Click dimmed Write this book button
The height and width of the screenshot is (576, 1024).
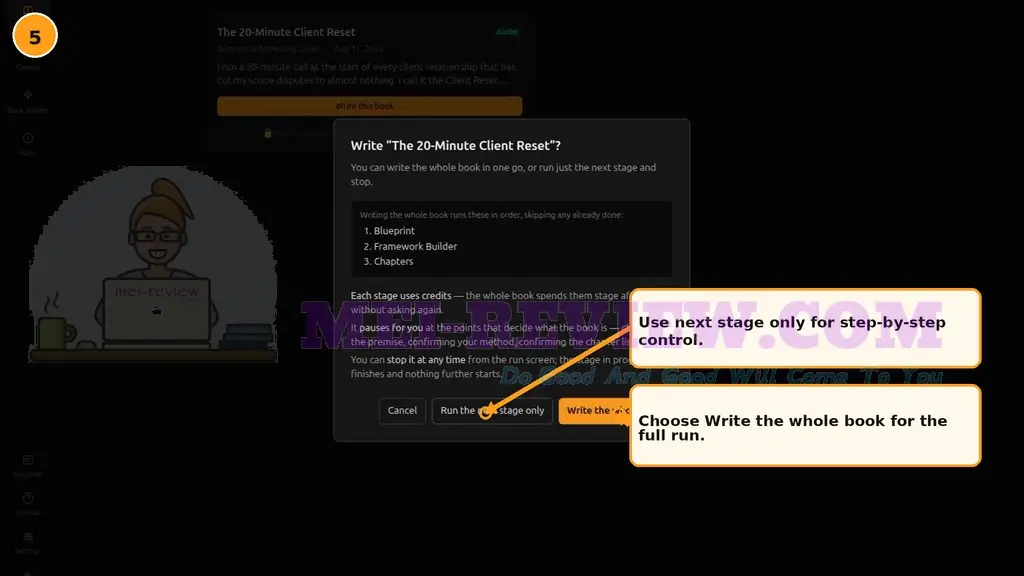370,106
